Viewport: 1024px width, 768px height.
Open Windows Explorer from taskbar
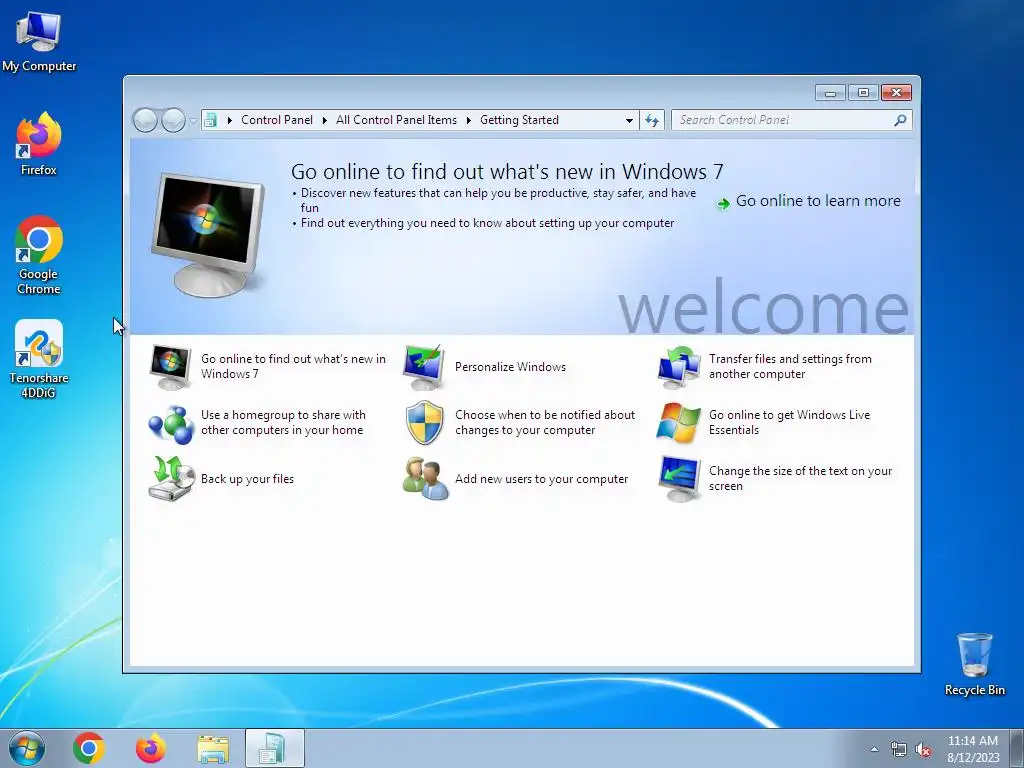pos(213,749)
